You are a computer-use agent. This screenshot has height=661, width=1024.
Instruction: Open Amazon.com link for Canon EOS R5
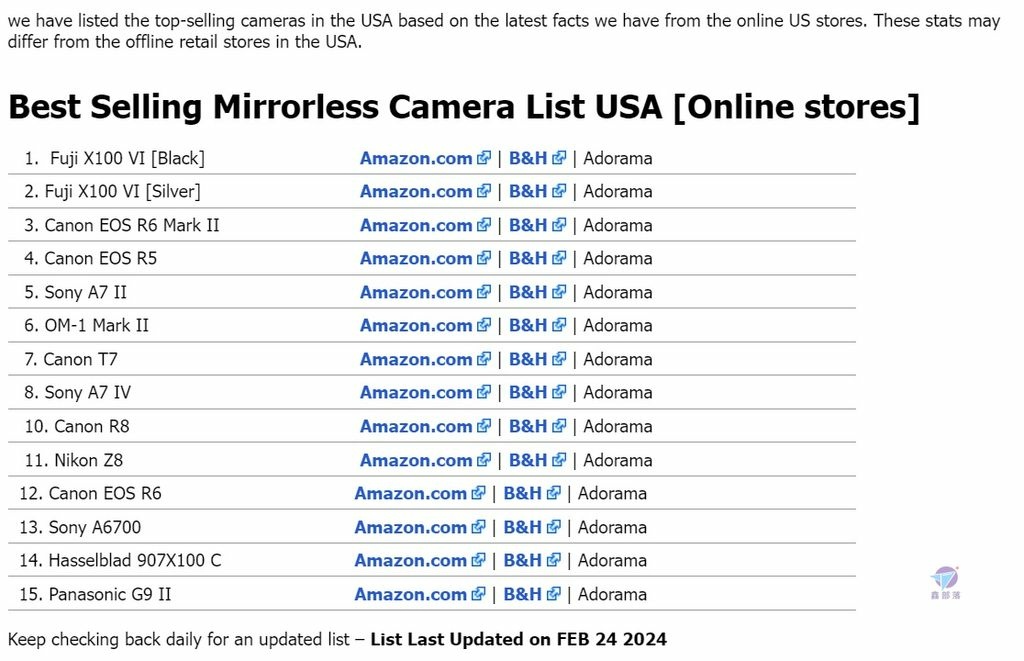tap(416, 259)
